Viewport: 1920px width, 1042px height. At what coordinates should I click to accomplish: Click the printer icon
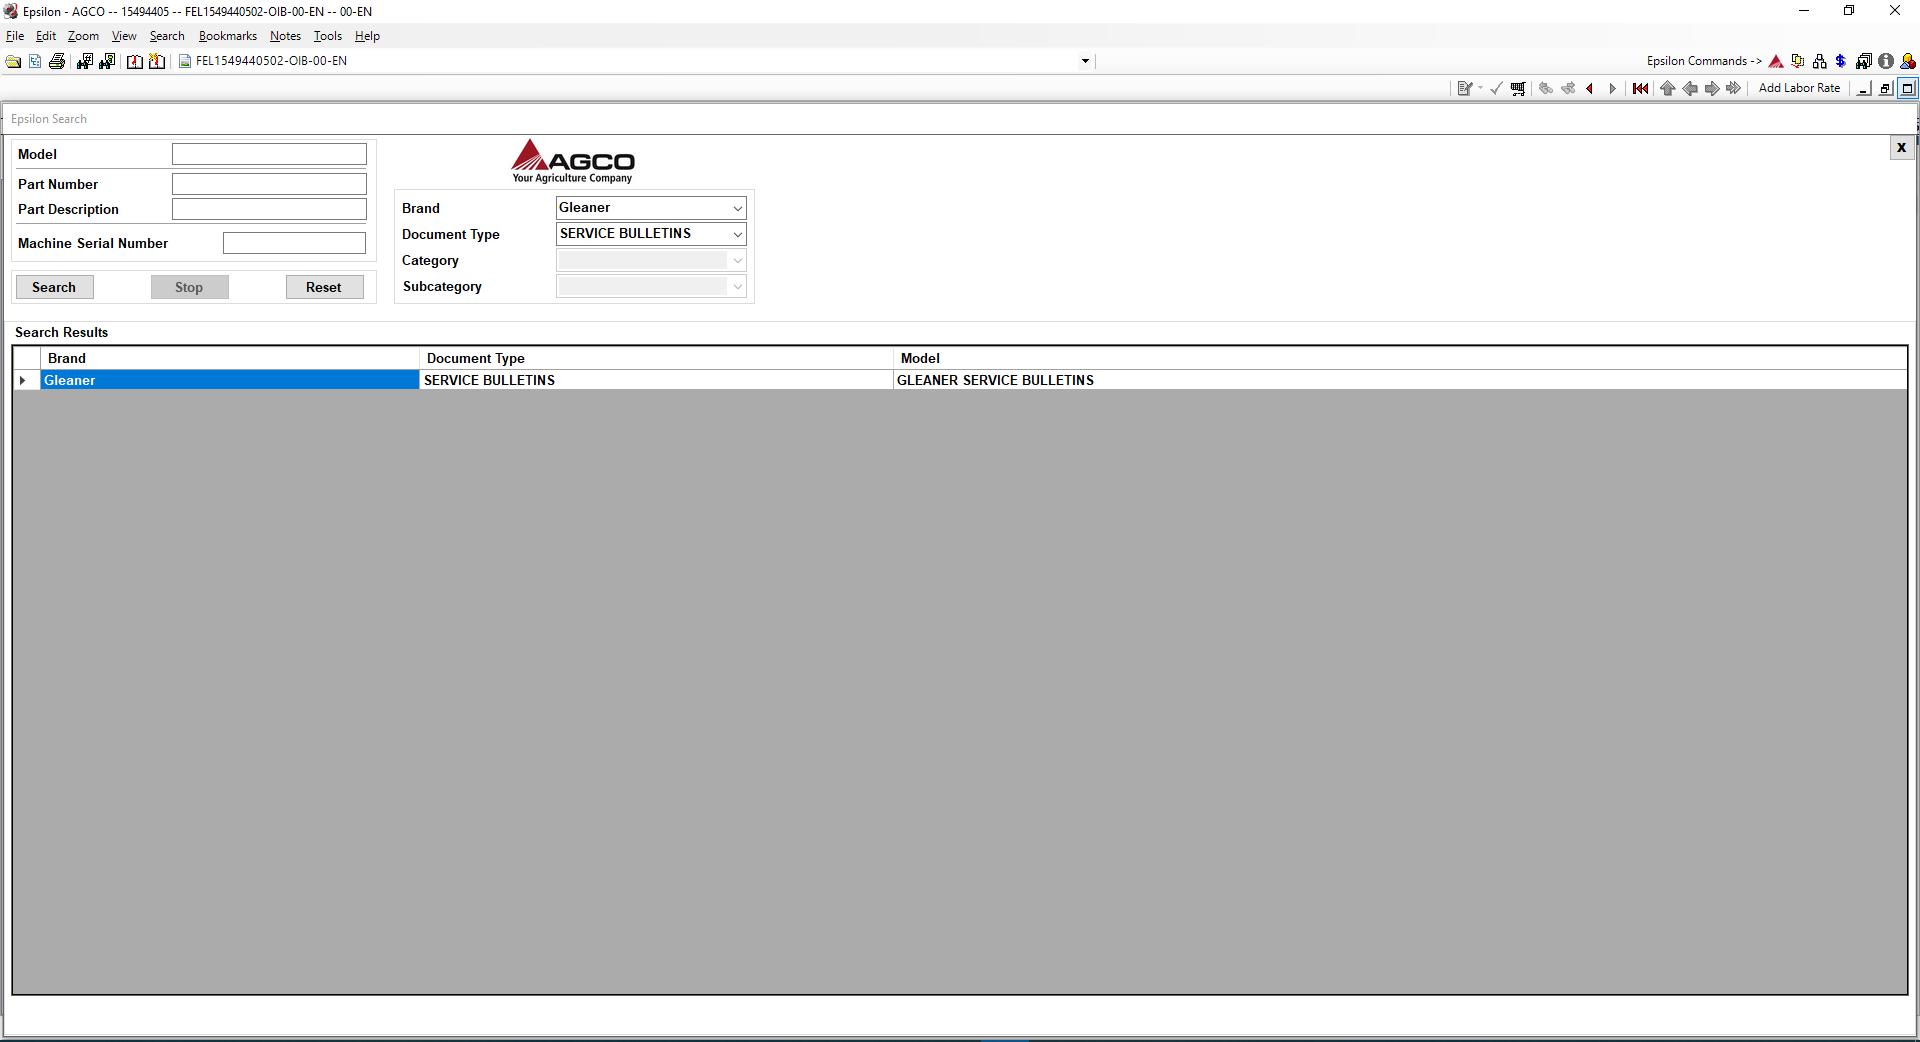pos(57,61)
